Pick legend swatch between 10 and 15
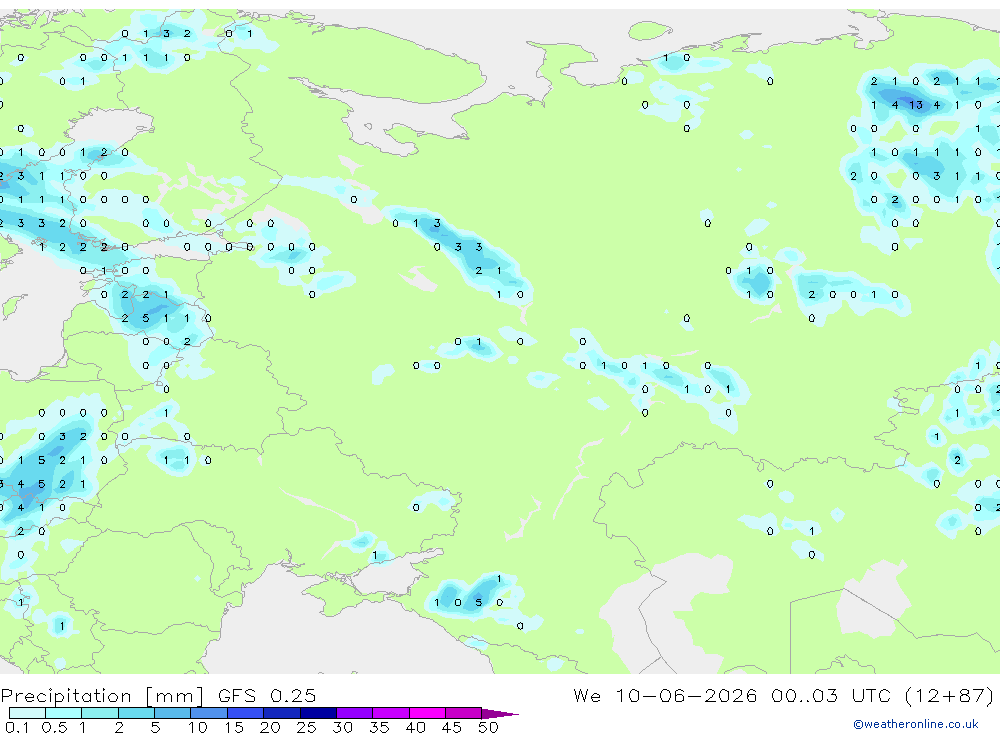This screenshot has height=733, width=1000. click(209, 713)
